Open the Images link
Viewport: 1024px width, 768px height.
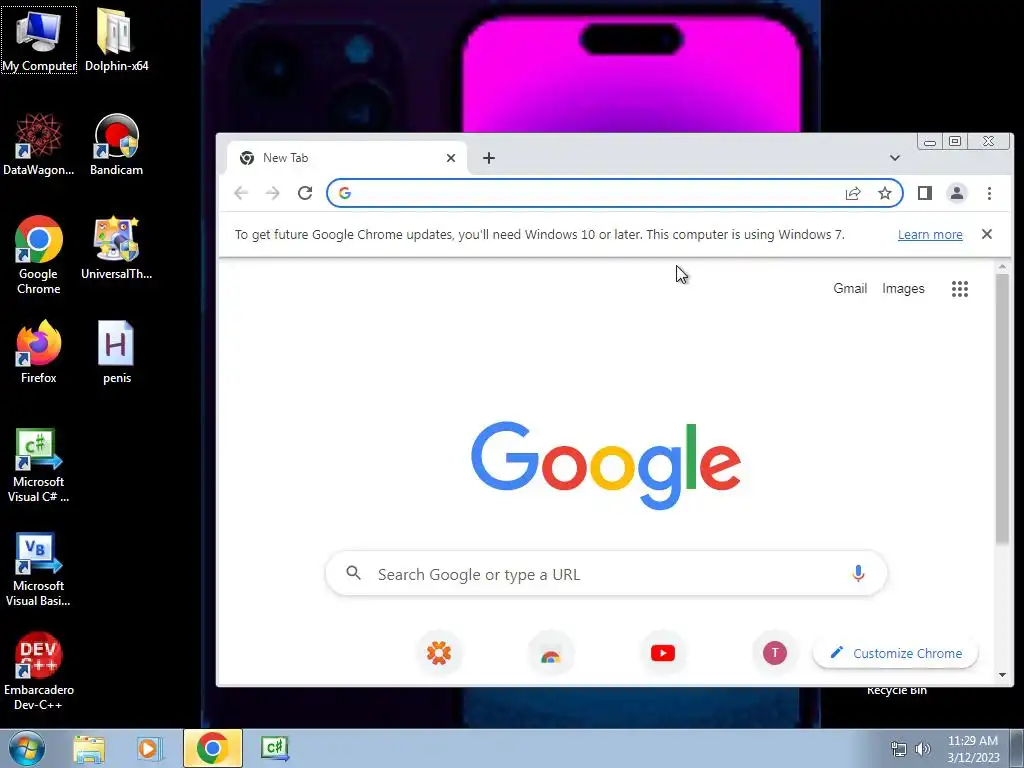pos(903,288)
